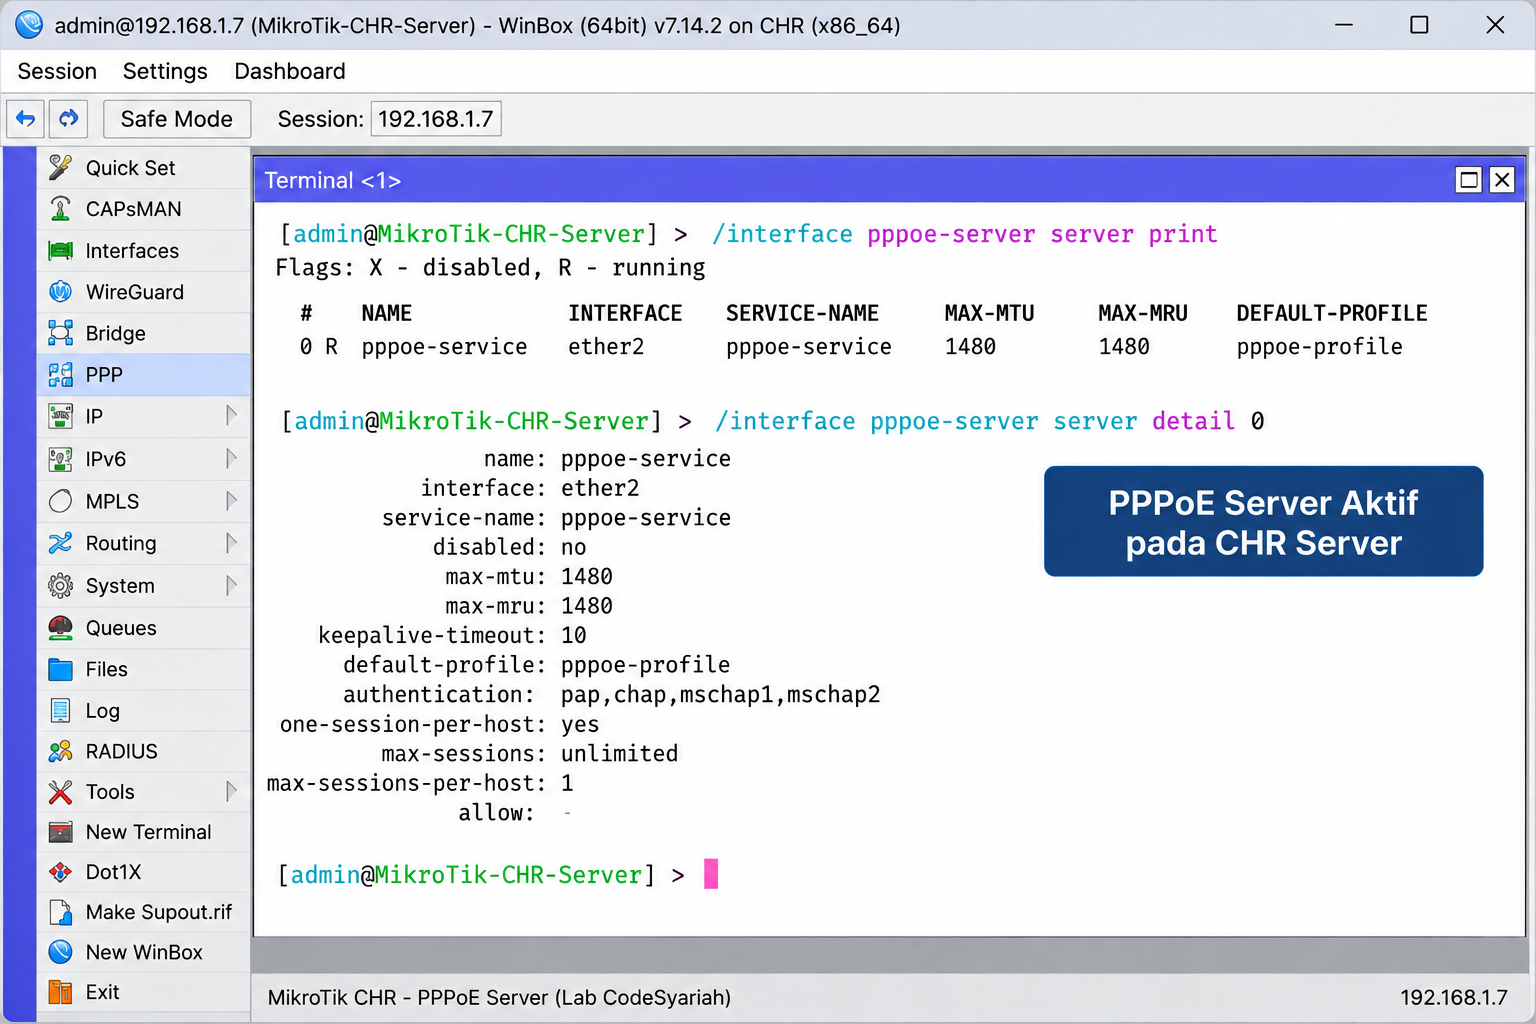Viewport: 1536px width, 1024px height.
Task: Maximize the Terminal <1> window
Action: pyautogui.click(x=1469, y=180)
